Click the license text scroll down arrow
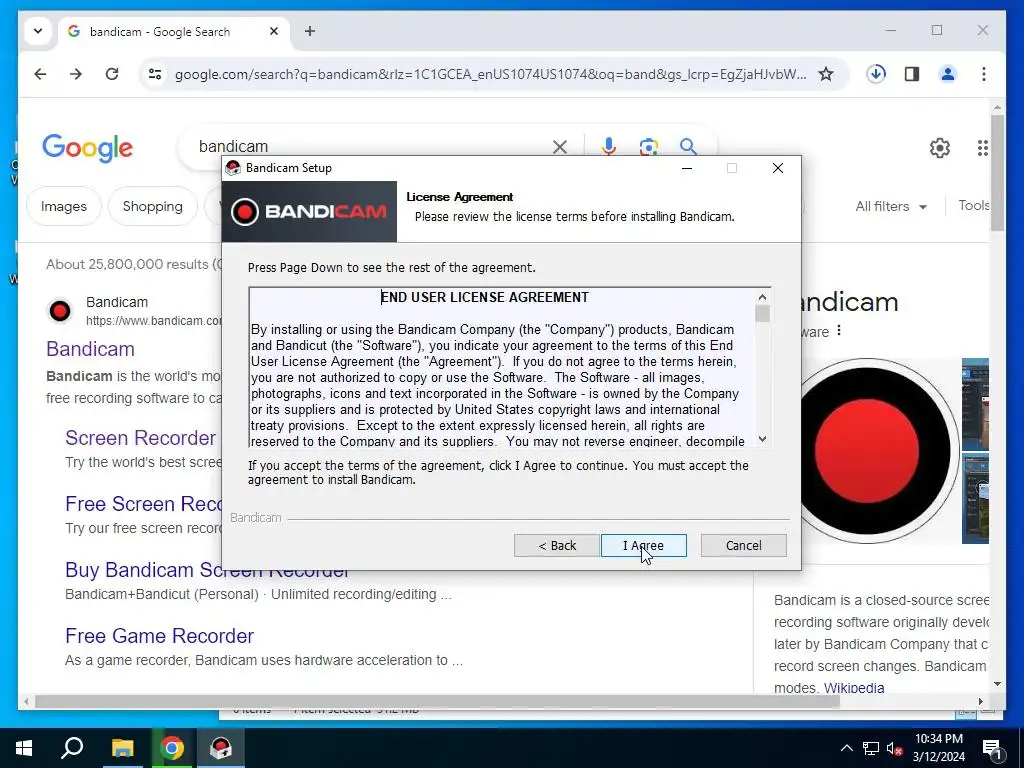Viewport: 1024px width, 768px height. (x=762, y=439)
